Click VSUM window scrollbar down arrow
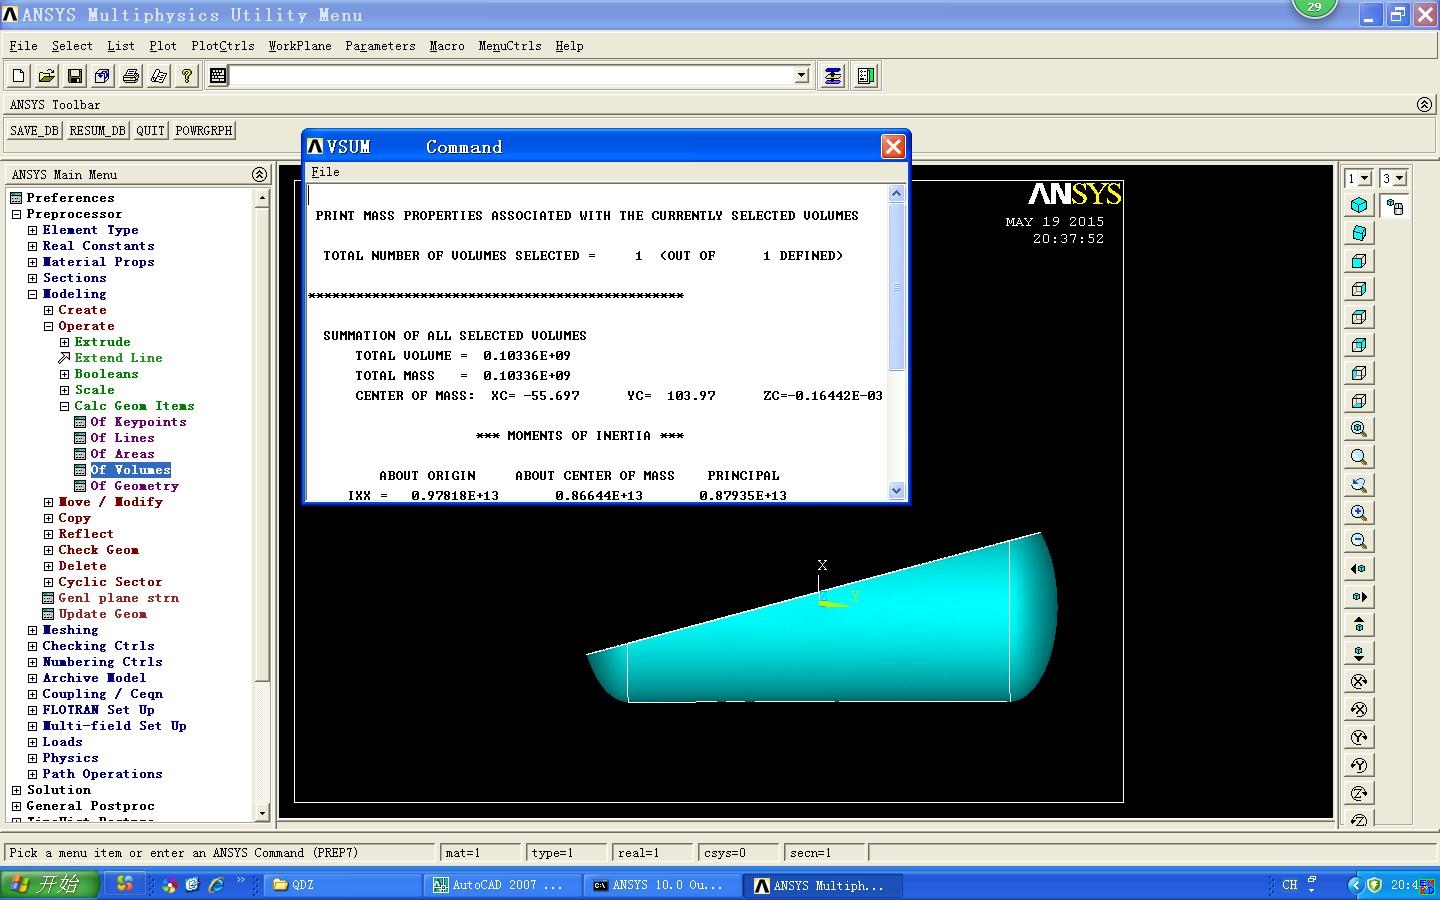The image size is (1440, 900). pos(896,490)
